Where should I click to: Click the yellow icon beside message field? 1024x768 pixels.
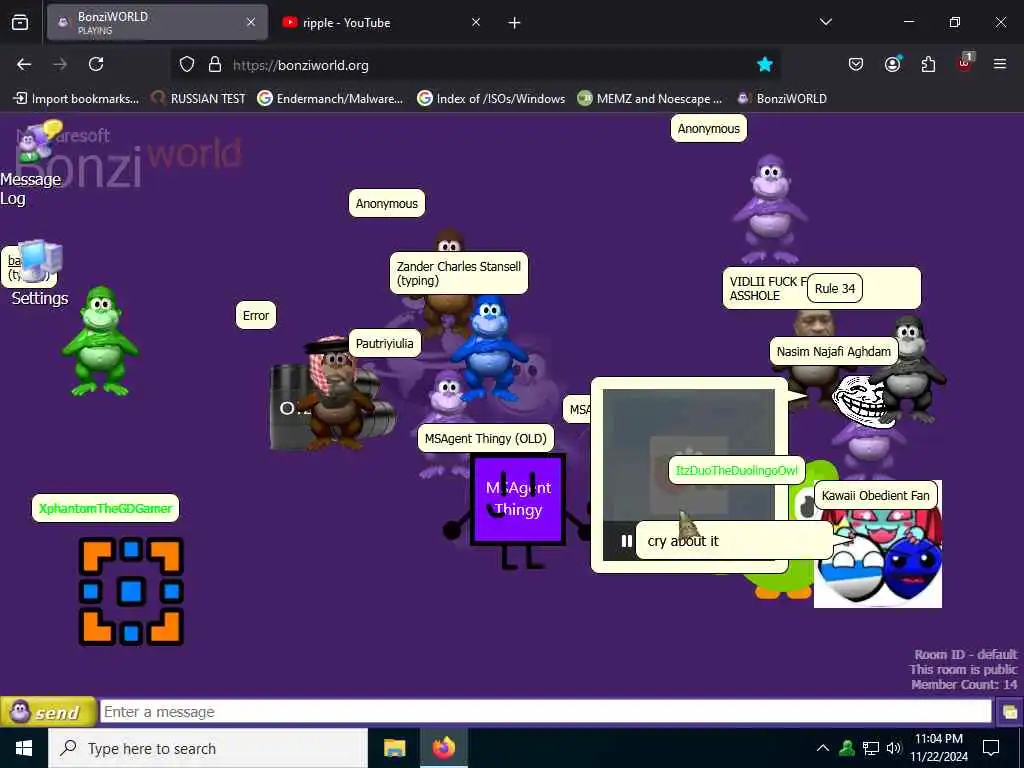(1009, 712)
